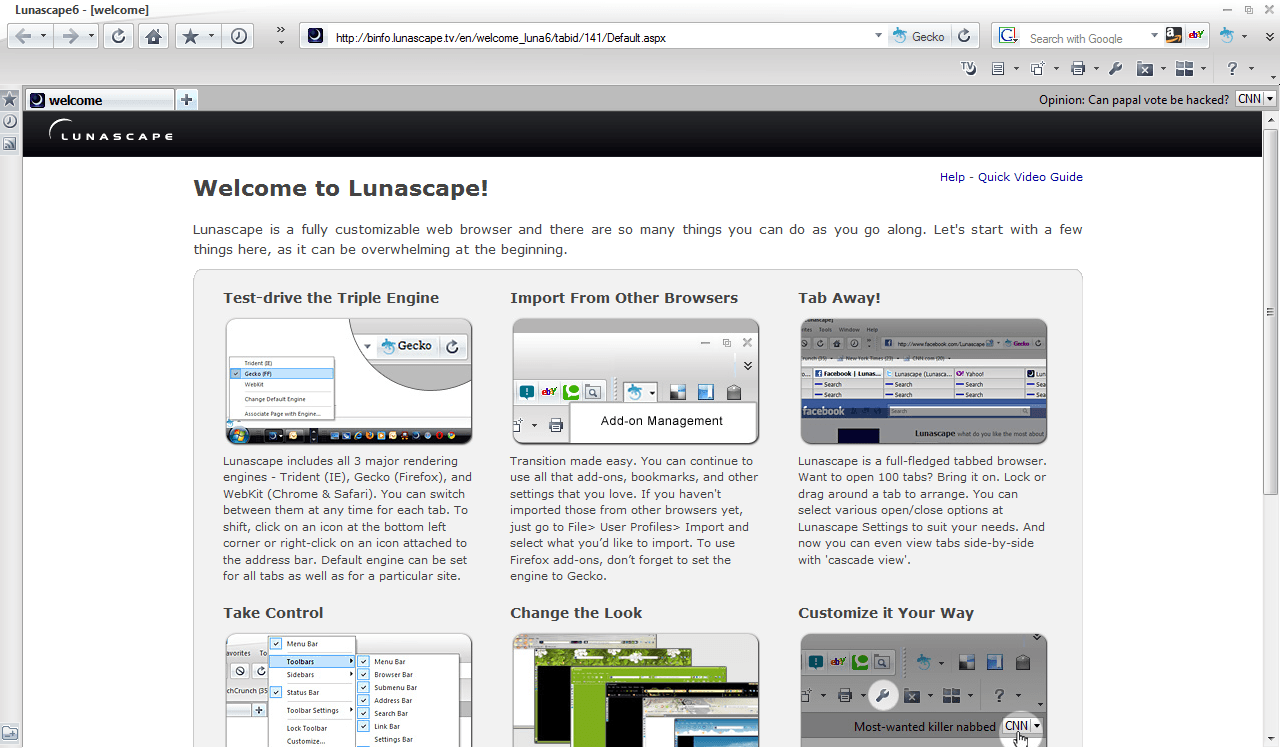Open the Lunascape TV icon

[968, 68]
